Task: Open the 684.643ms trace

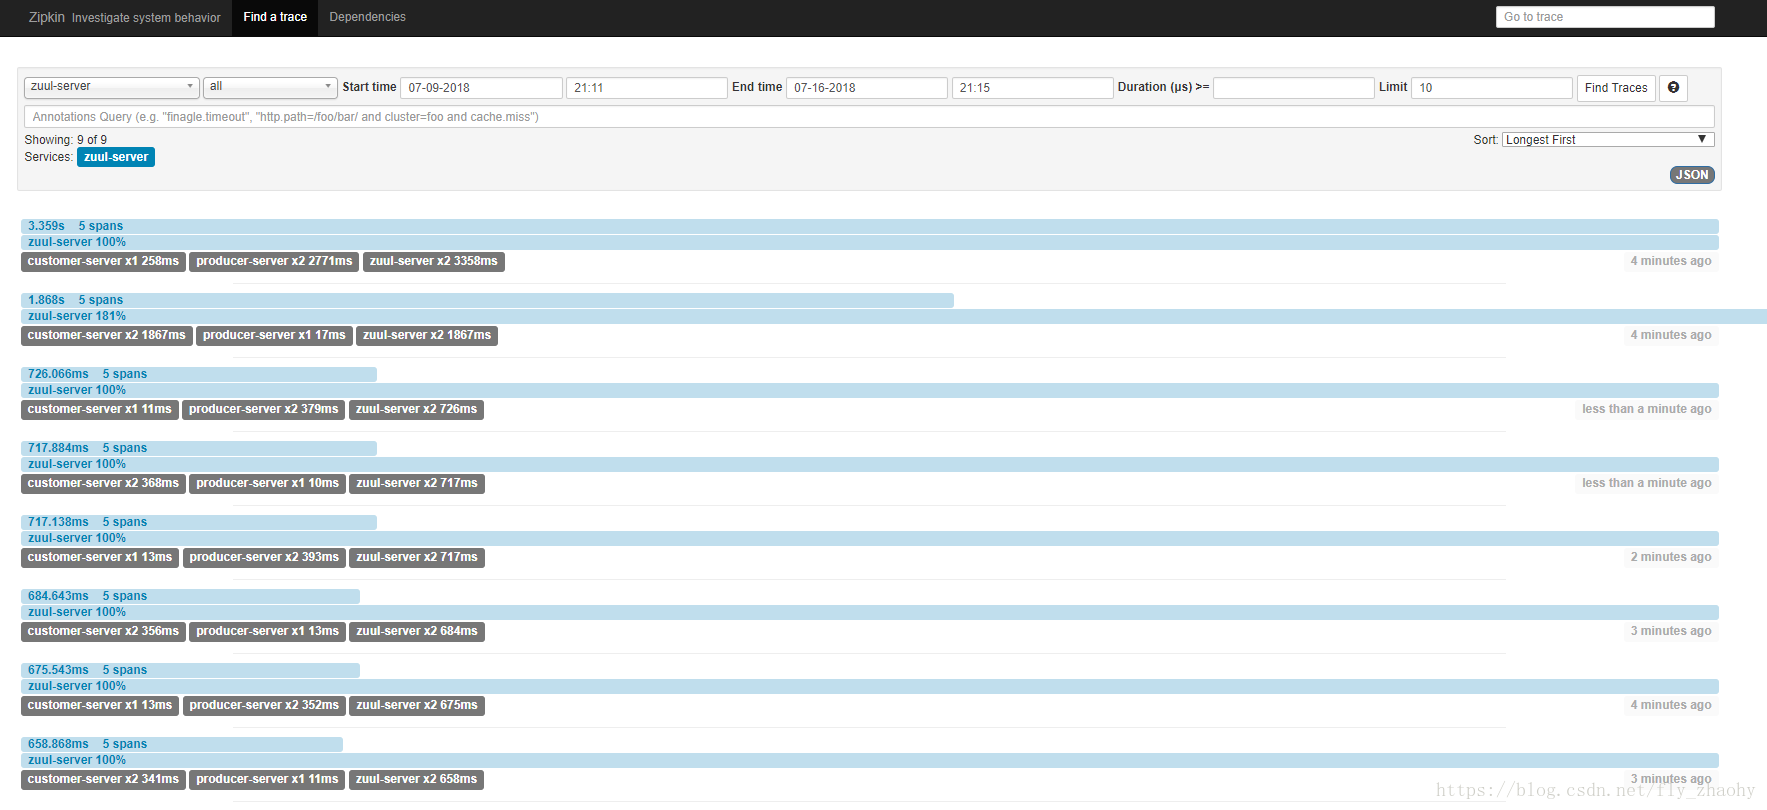Action: point(190,596)
